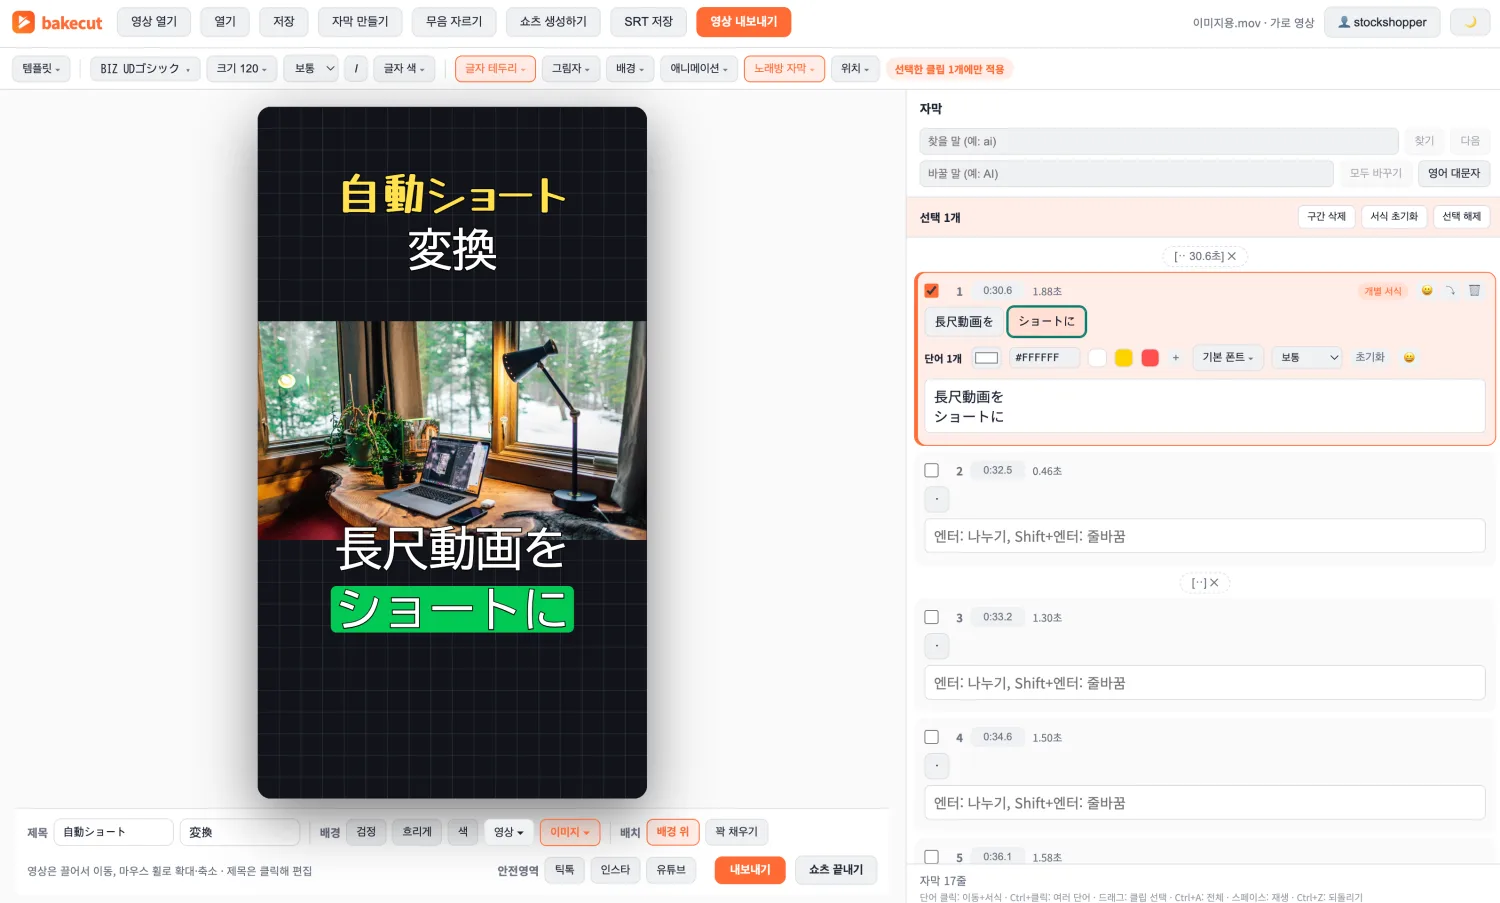Open the color picker box beside #FFFFFF

(x=987, y=358)
